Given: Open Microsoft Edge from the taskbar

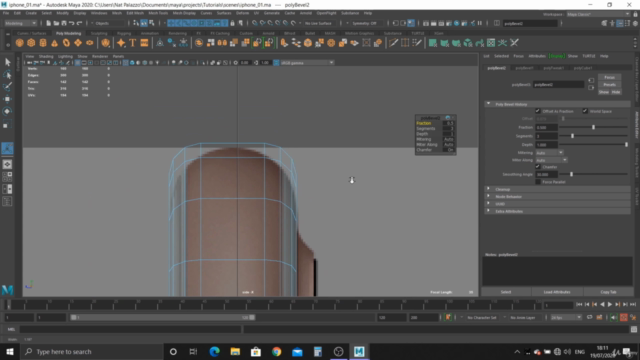Looking at the screenshot, I should (214, 351).
